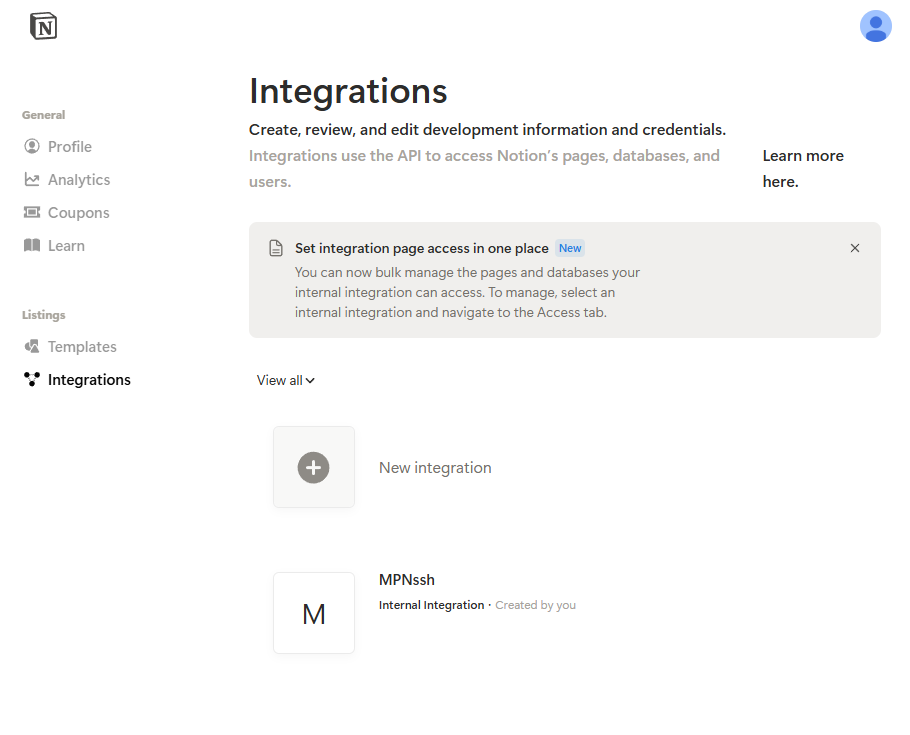Image resolution: width=910 pixels, height=735 pixels.
Task: Go to Analytics section
Action: click(x=79, y=179)
